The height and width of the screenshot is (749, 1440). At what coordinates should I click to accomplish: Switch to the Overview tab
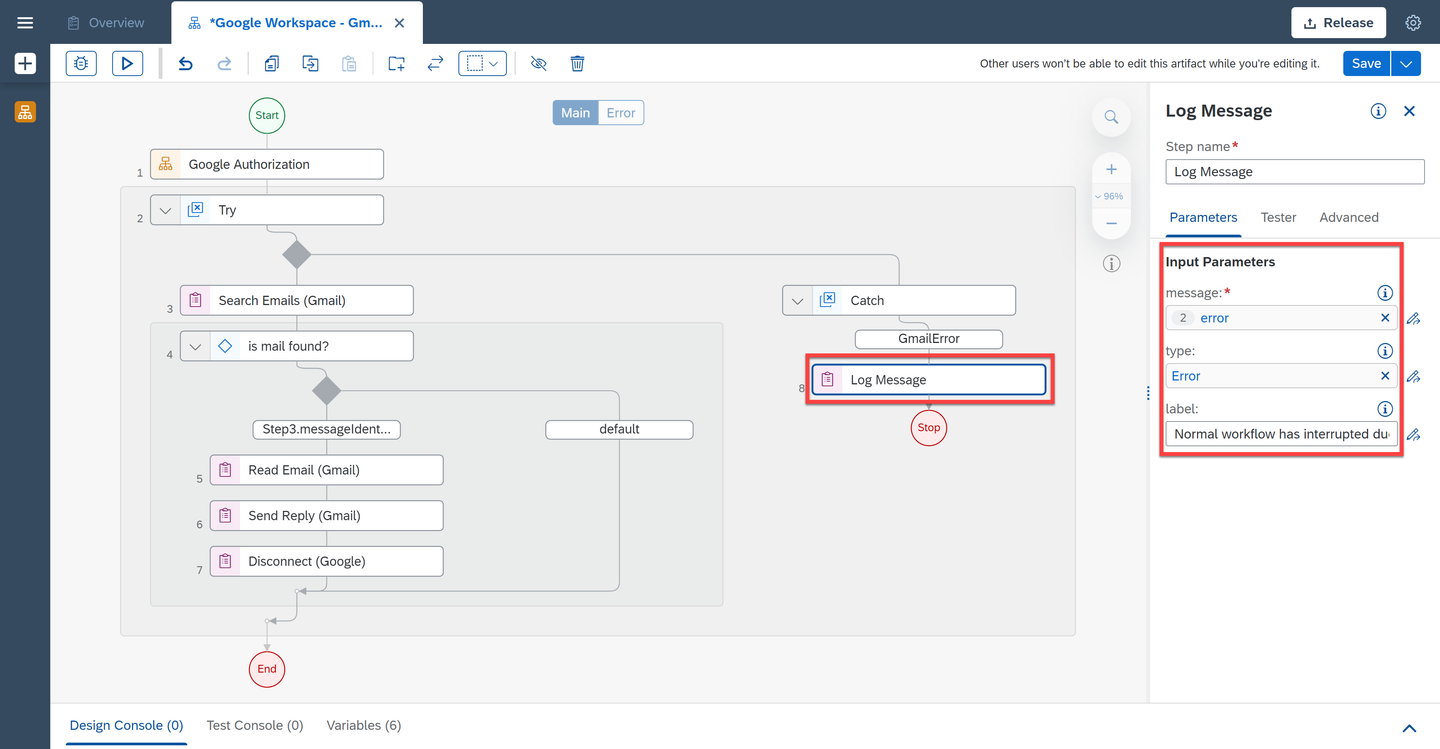click(x=106, y=22)
